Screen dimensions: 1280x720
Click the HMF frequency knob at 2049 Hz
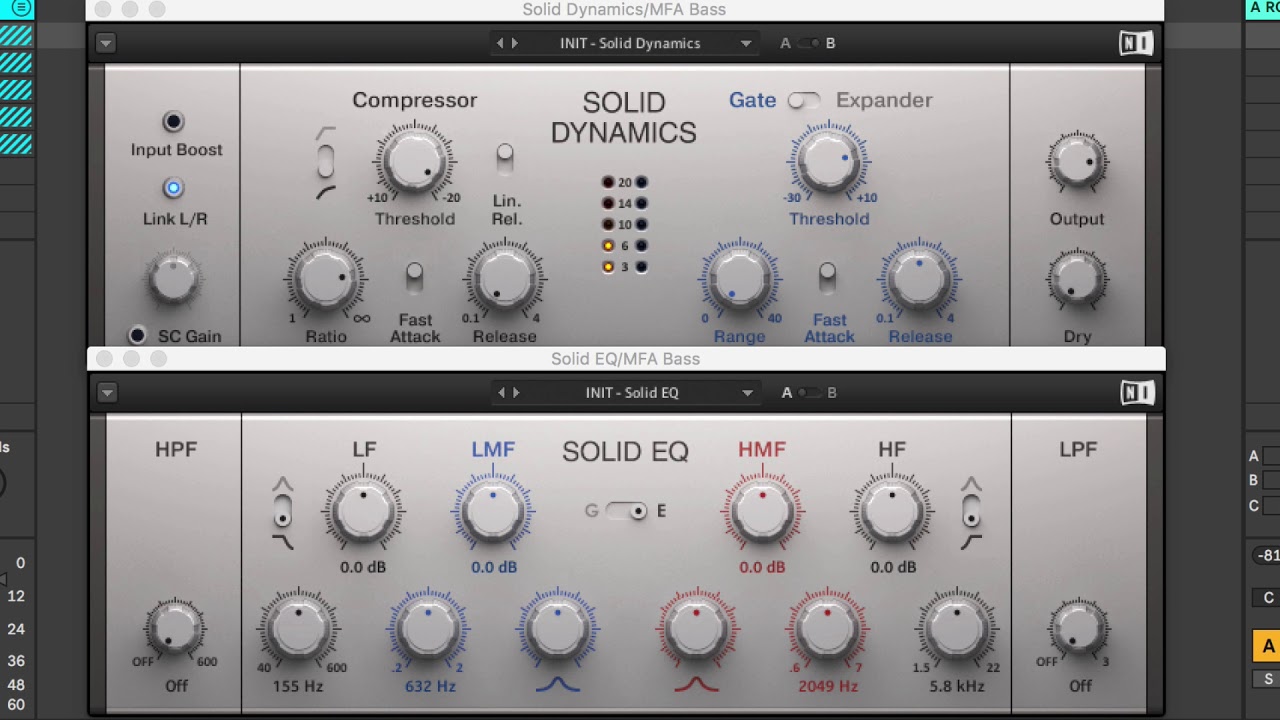pyautogui.click(x=827, y=629)
